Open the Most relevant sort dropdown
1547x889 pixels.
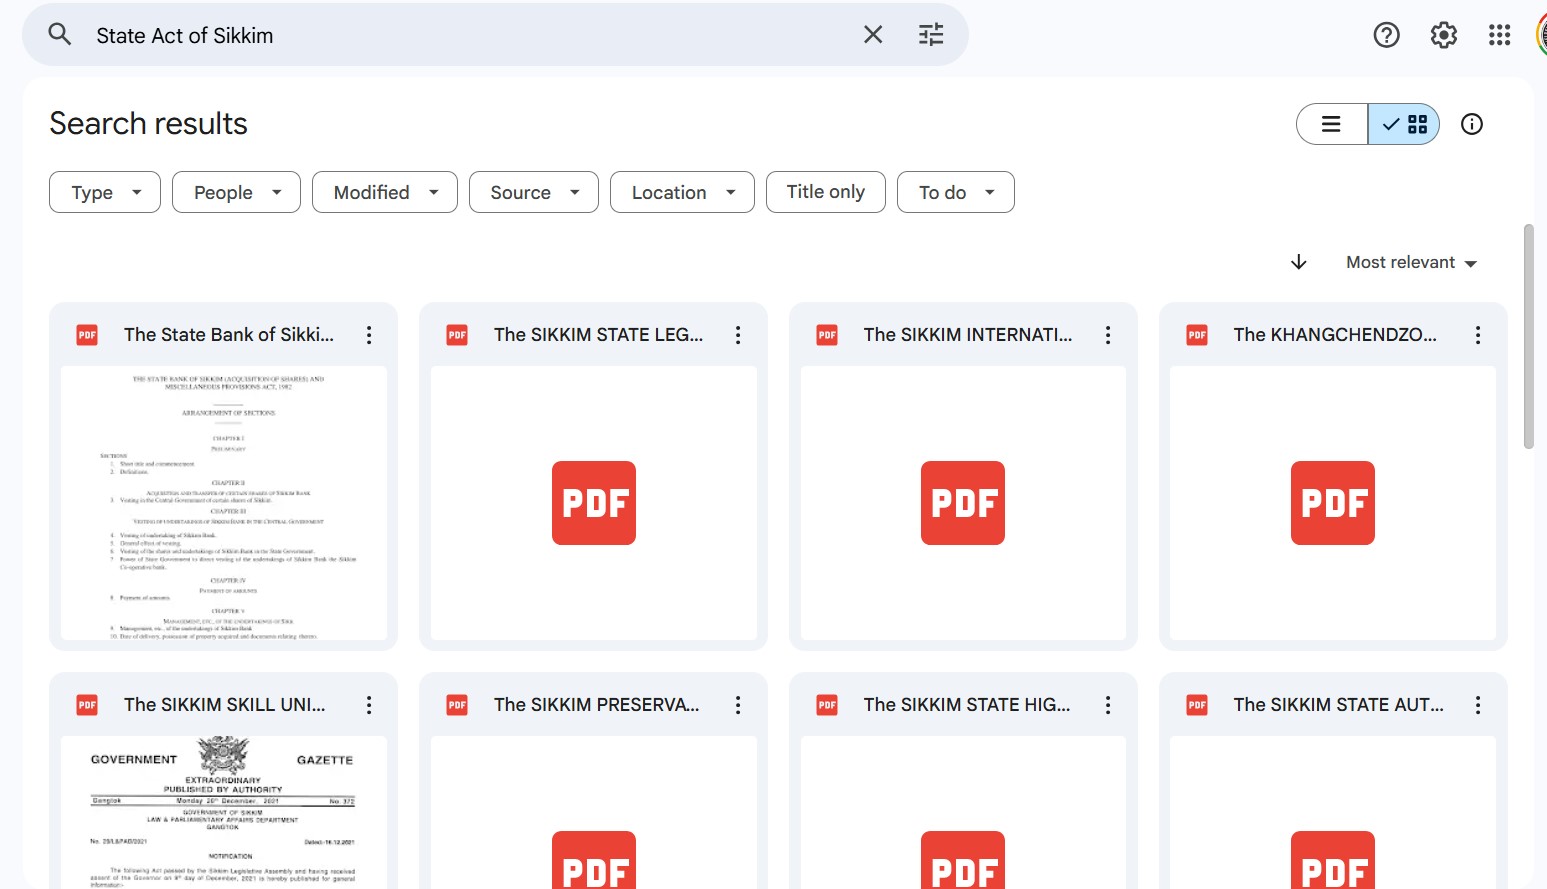click(1411, 262)
